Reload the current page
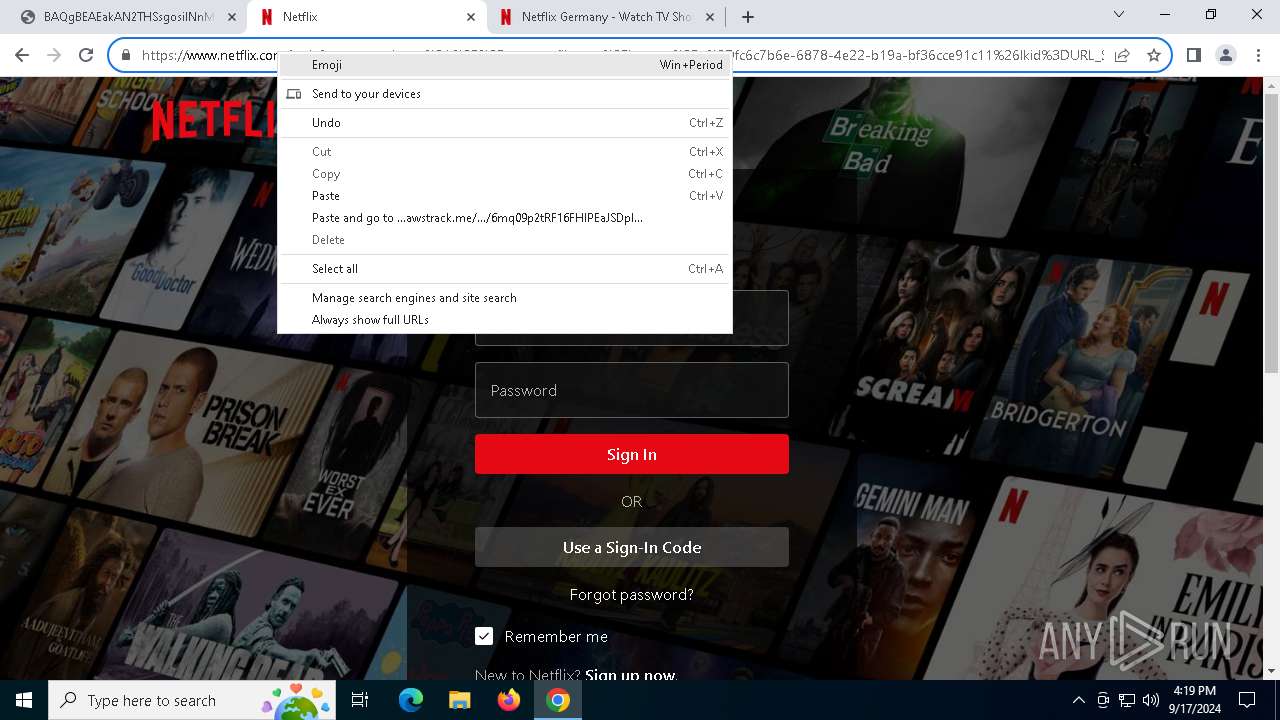This screenshot has height=720, width=1280. pyautogui.click(x=86, y=56)
